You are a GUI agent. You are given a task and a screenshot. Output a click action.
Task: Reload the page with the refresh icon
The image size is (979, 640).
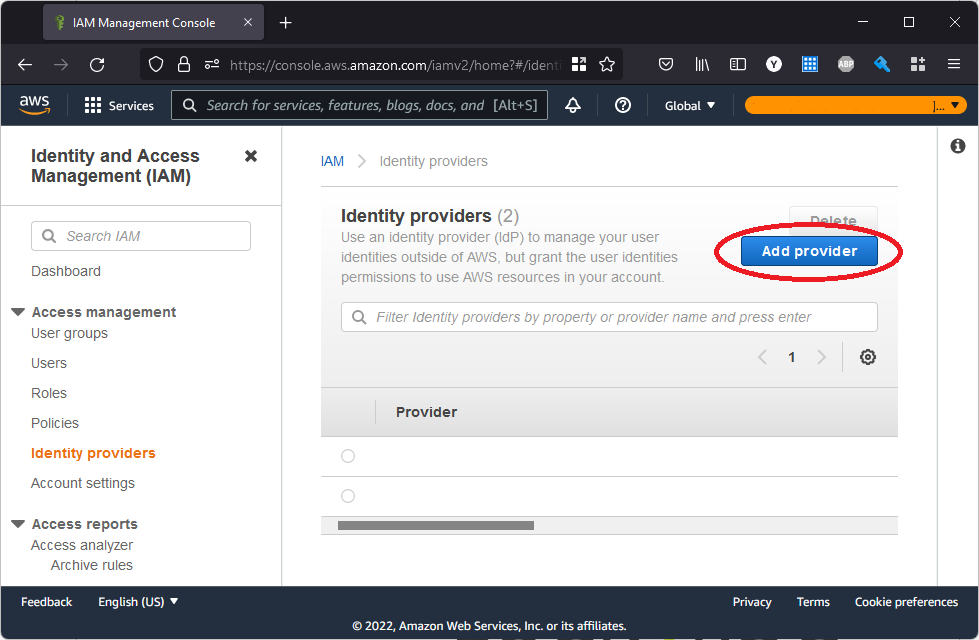pyautogui.click(x=97, y=64)
